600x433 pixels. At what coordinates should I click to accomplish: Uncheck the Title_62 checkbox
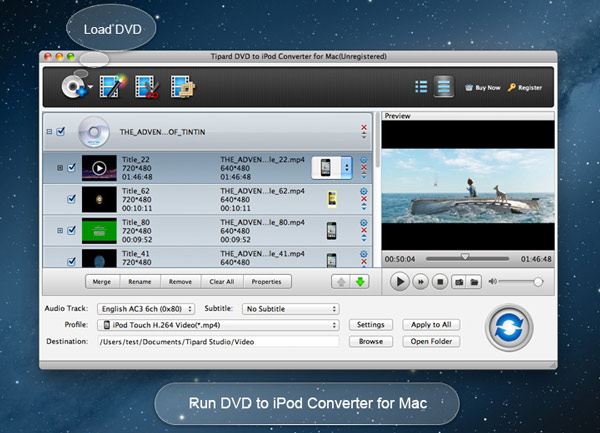pos(72,199)
